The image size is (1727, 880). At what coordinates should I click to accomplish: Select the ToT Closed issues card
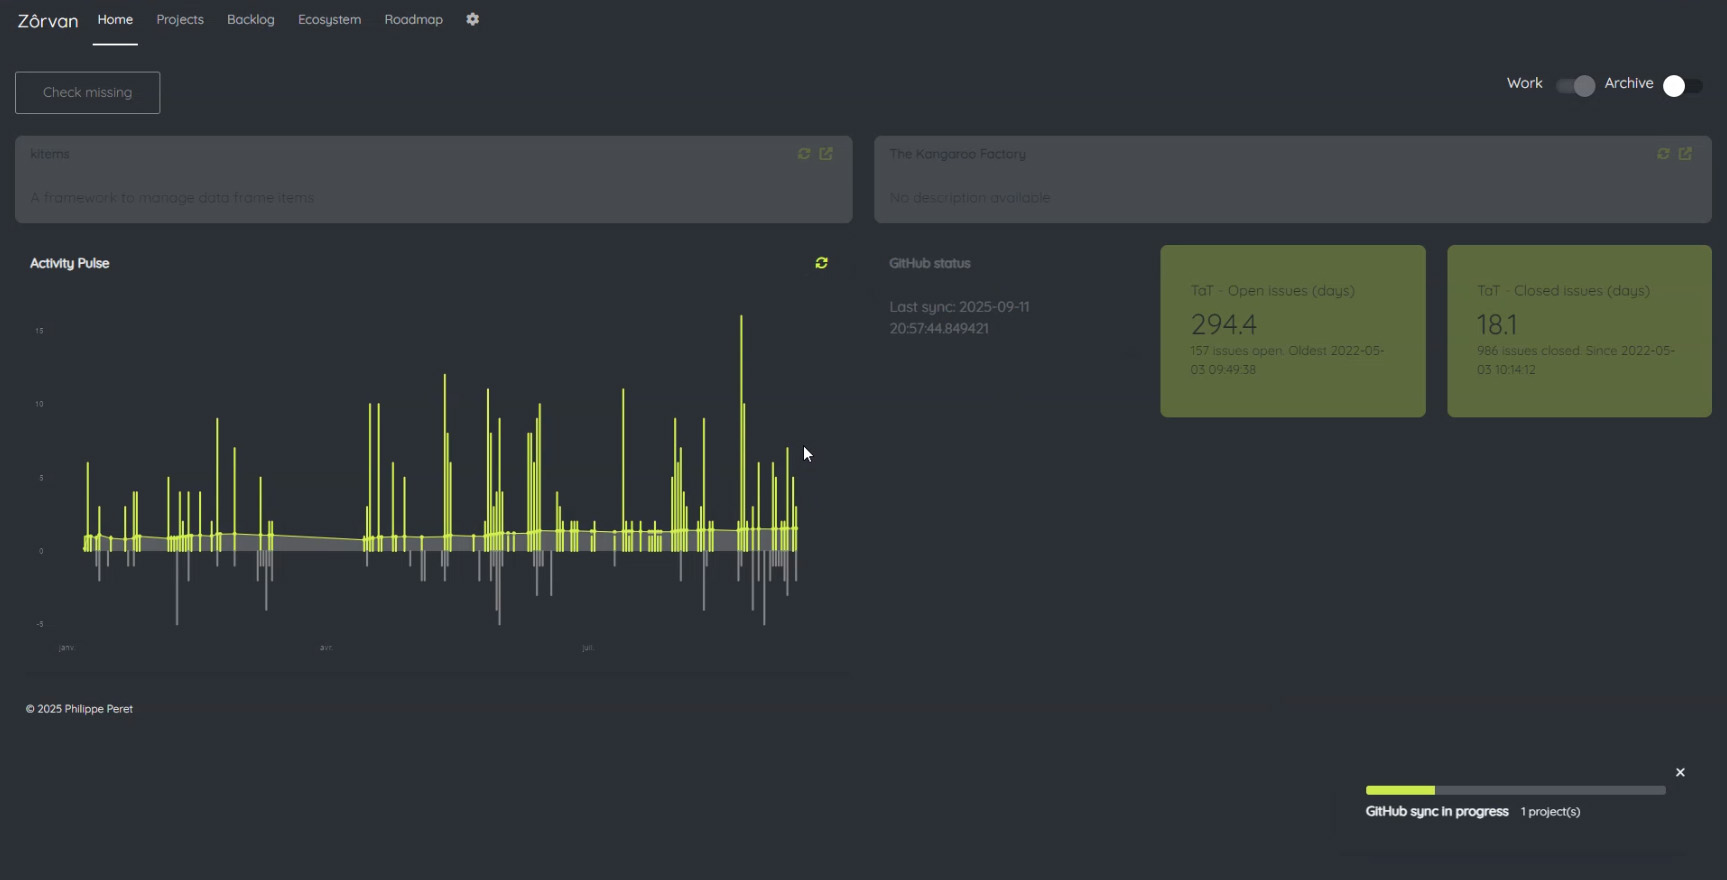(x=1579, y=331)
